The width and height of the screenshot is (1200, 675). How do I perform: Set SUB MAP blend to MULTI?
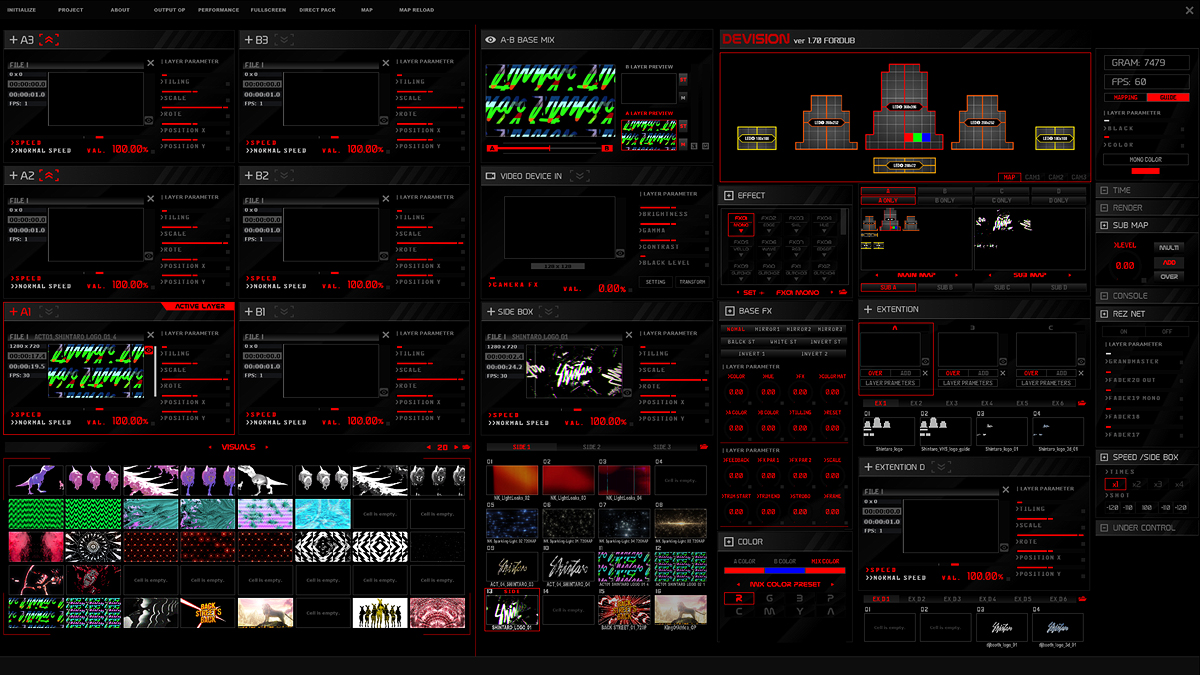(1169, 247)
